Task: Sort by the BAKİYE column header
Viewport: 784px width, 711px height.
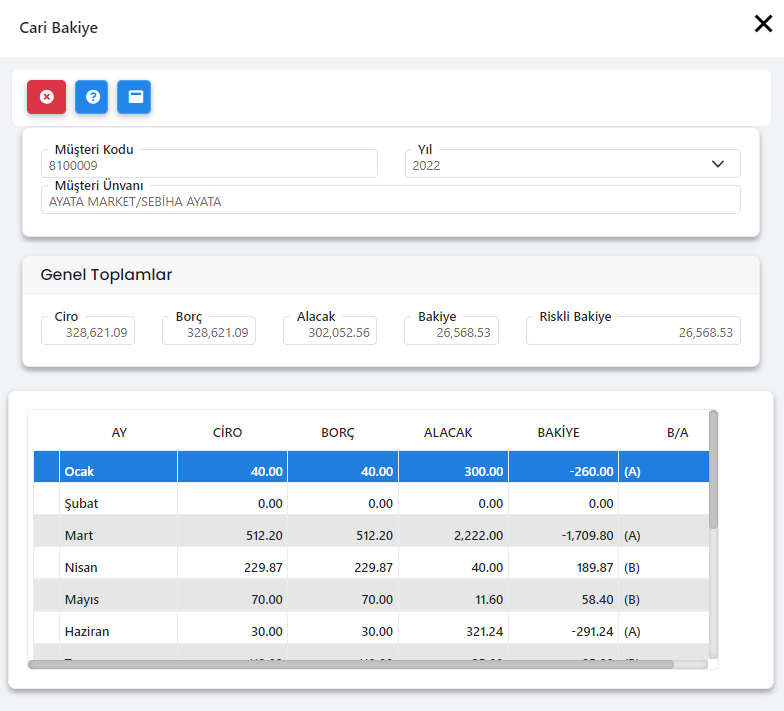Action: tap(558, 433)
